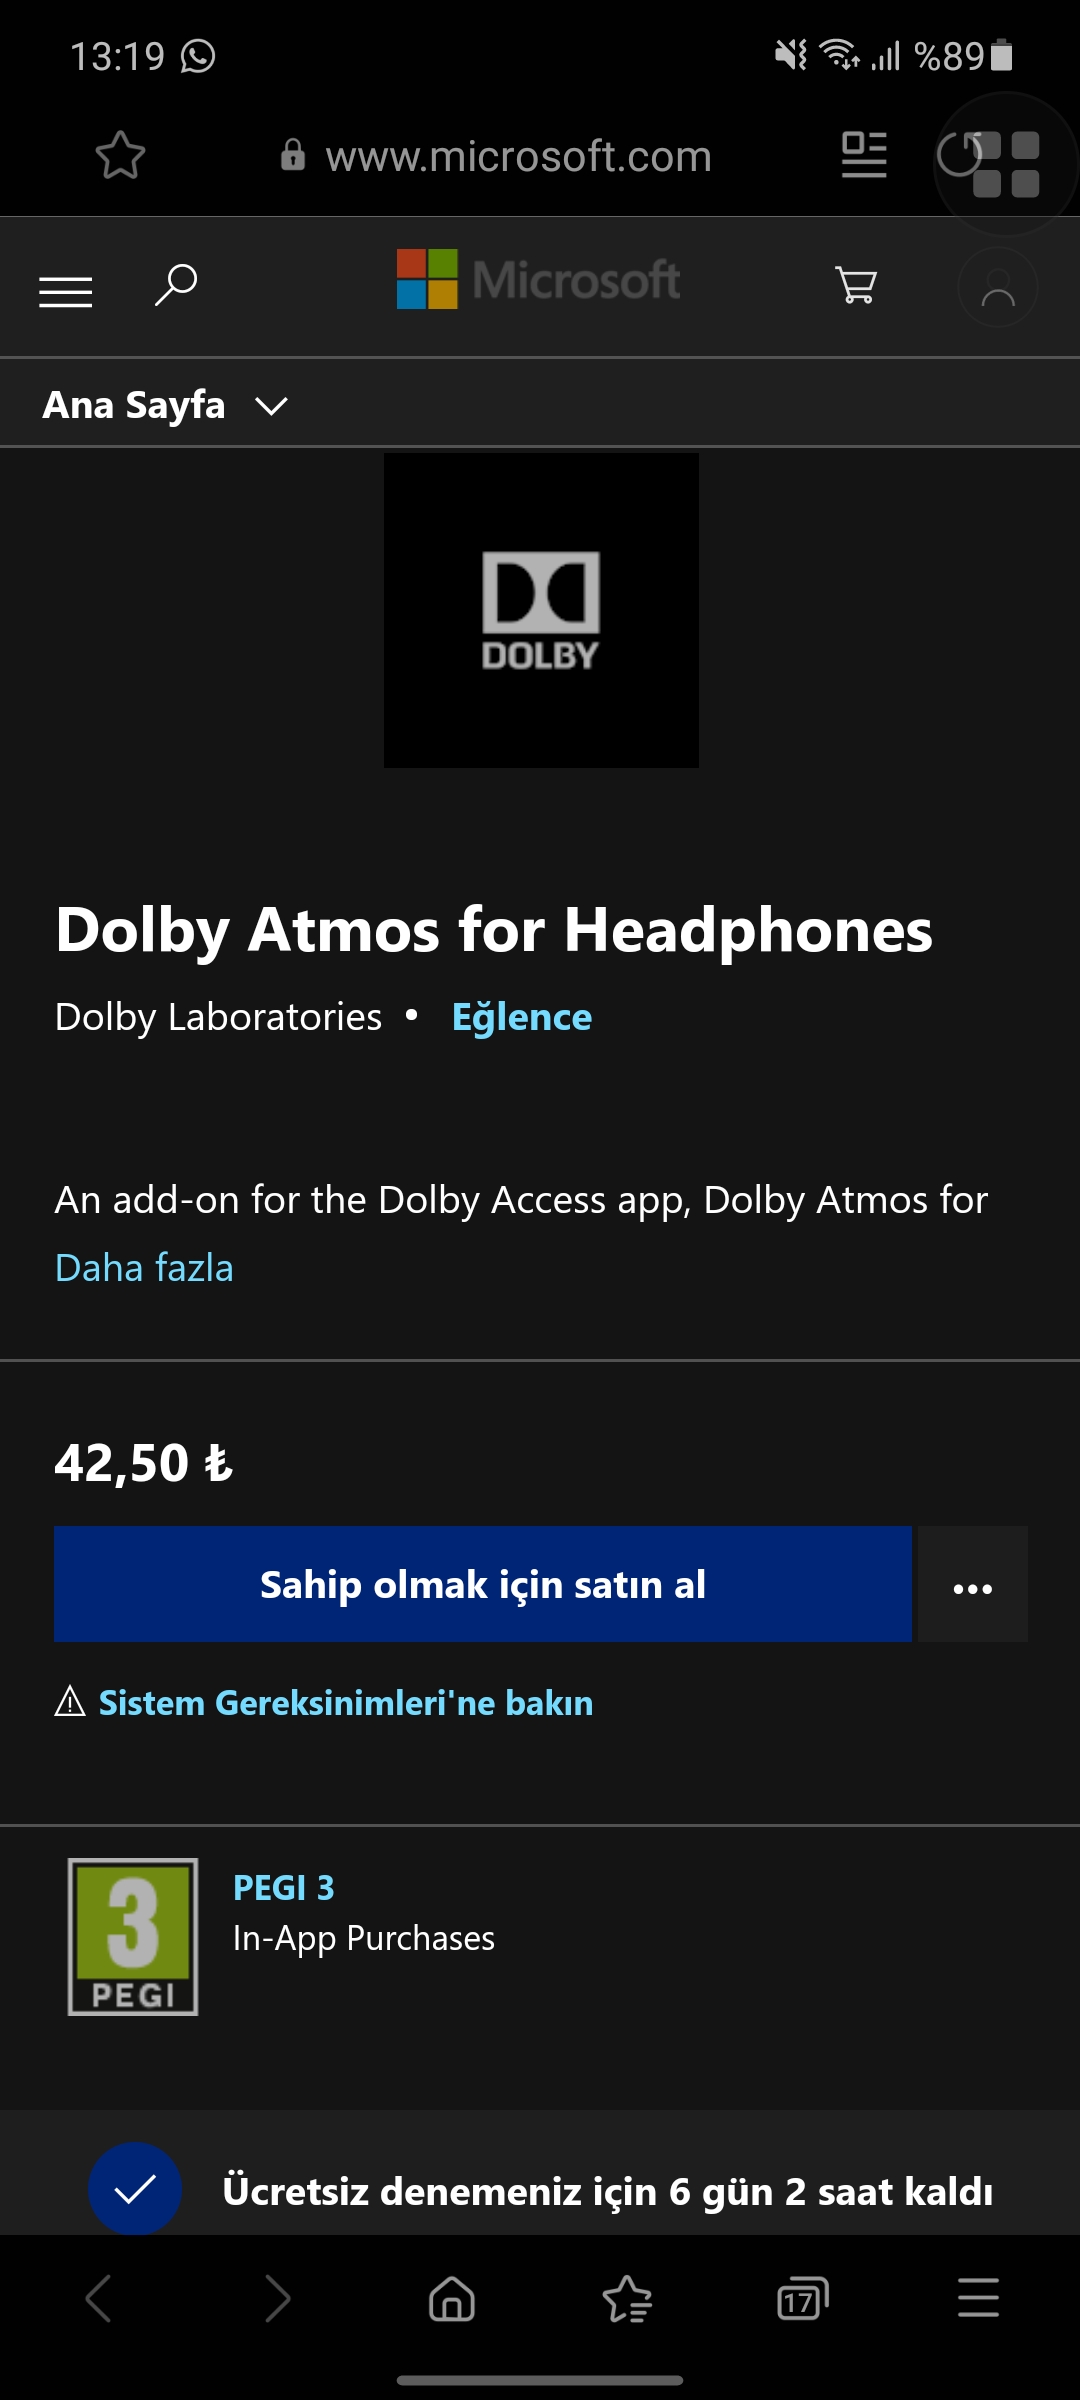Tap the free trial checkmark circle
1080x2400 pixels.
coord(135,2190)
